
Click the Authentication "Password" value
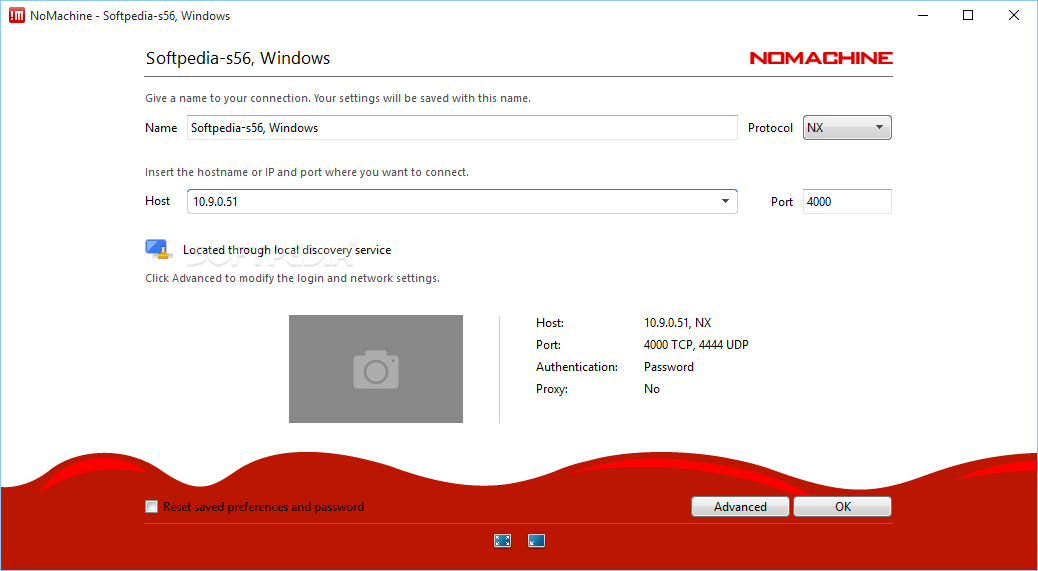coord(669,367)
